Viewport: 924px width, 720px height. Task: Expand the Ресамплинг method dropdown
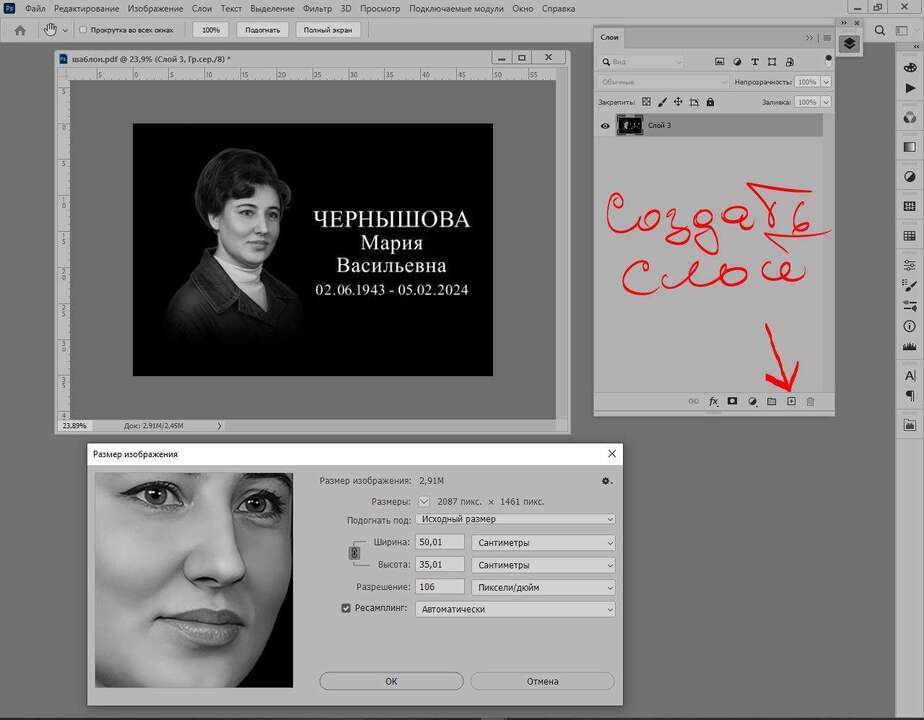(515, 608)
